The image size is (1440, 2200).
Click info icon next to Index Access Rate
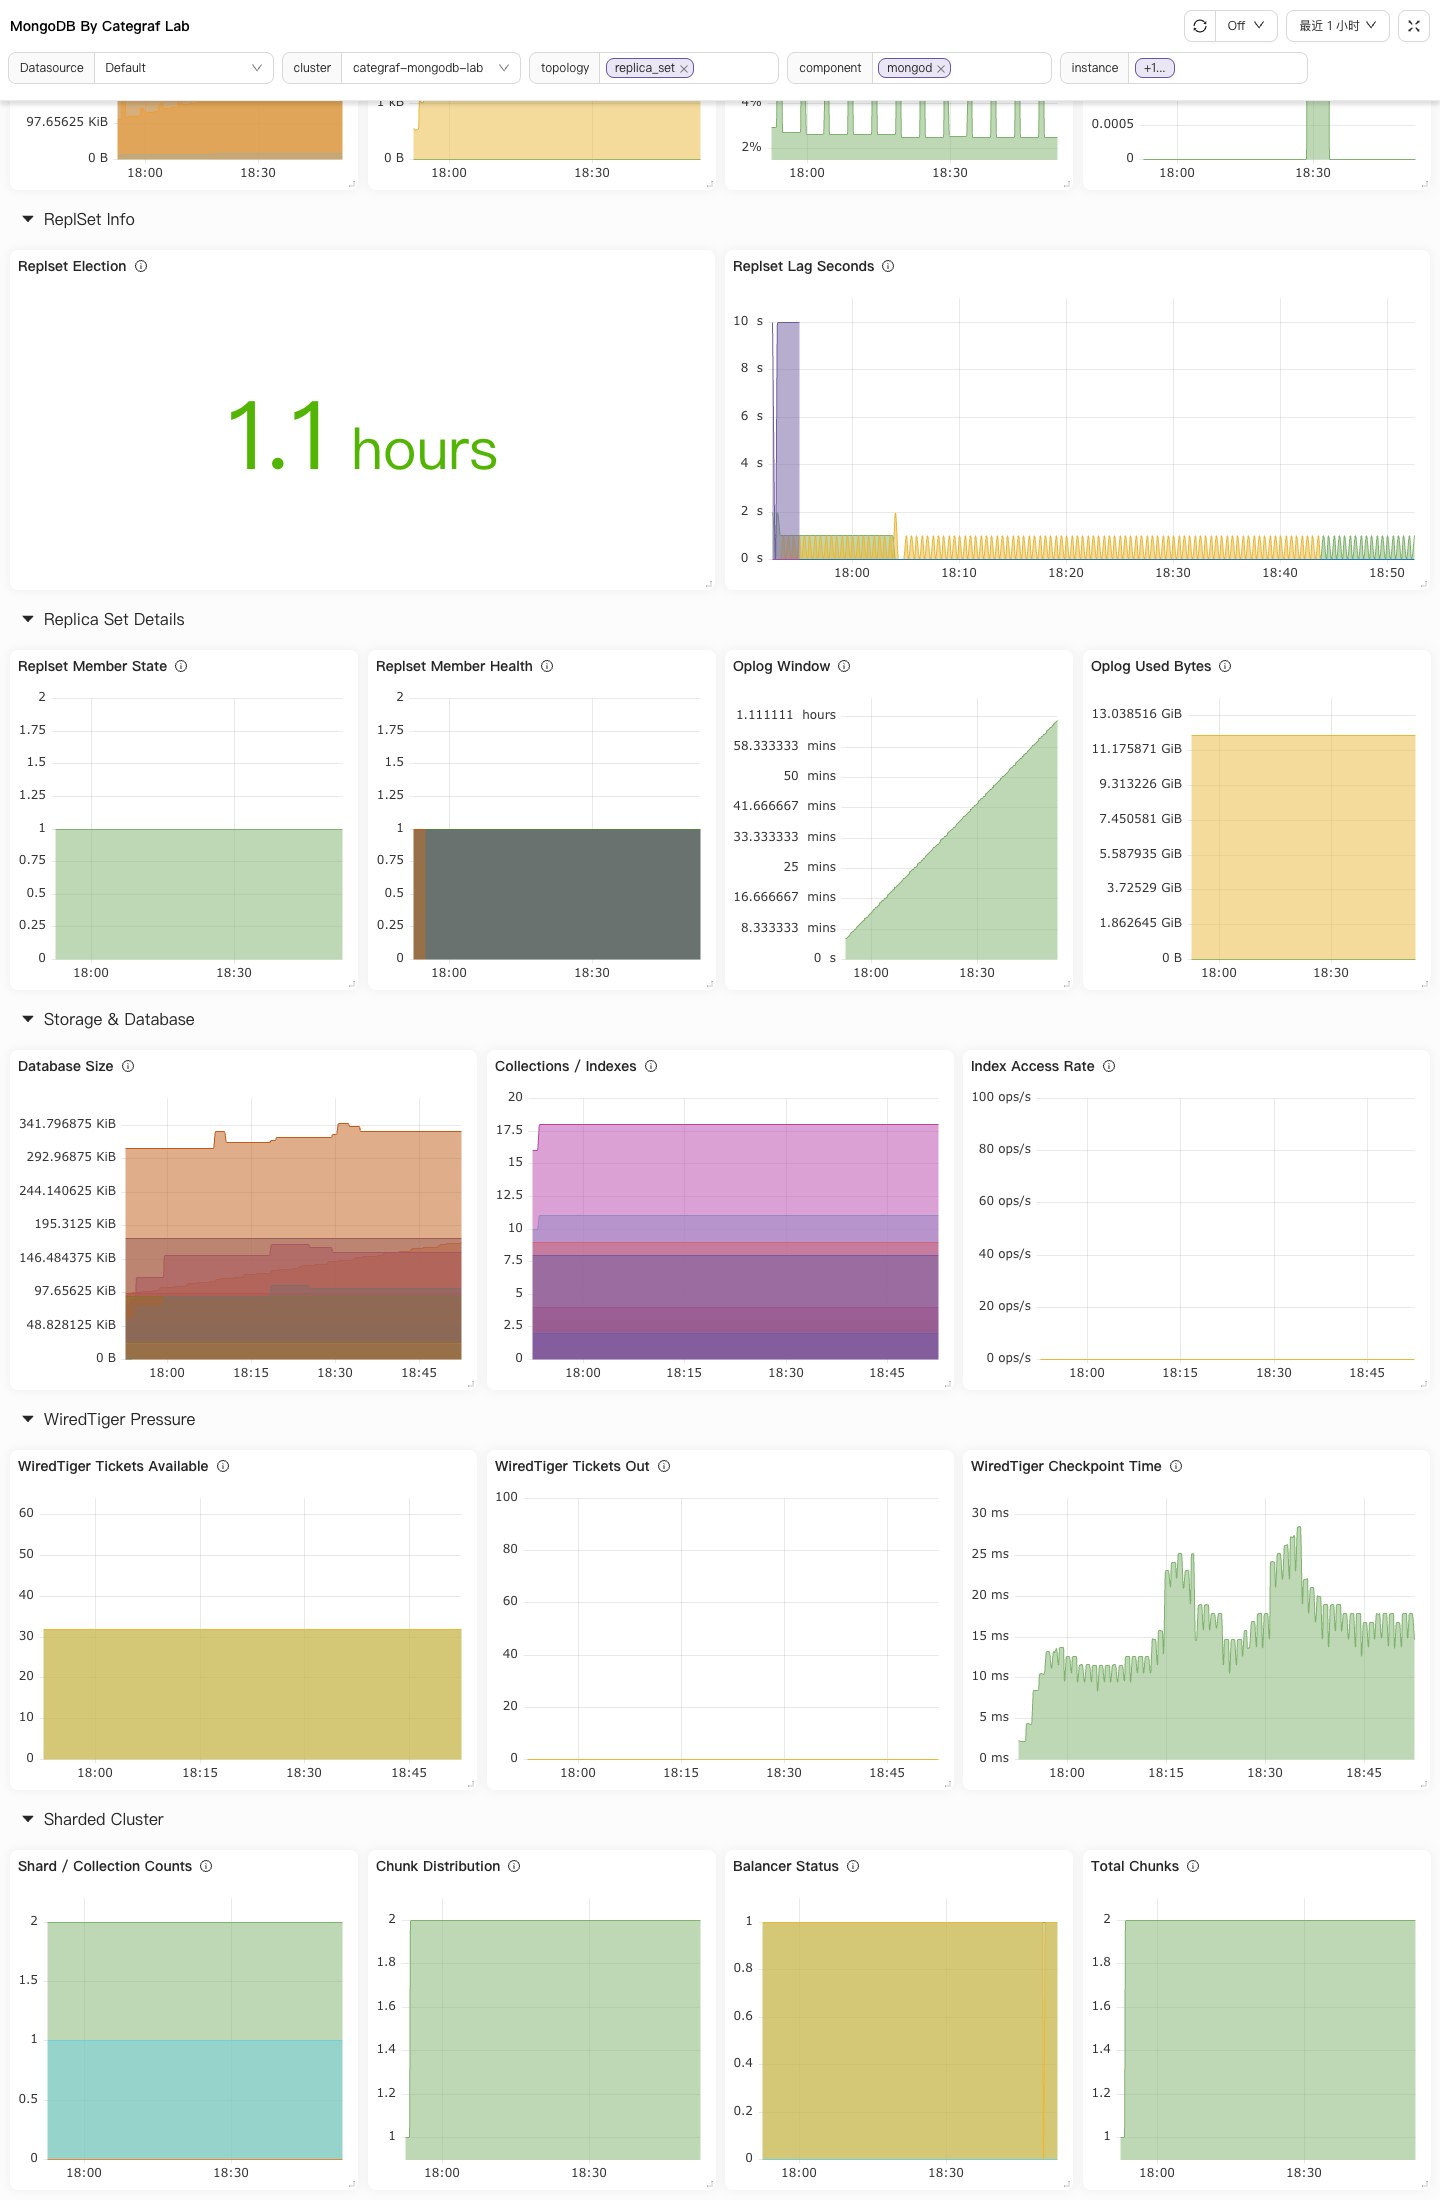(x=1109, y=1066)
